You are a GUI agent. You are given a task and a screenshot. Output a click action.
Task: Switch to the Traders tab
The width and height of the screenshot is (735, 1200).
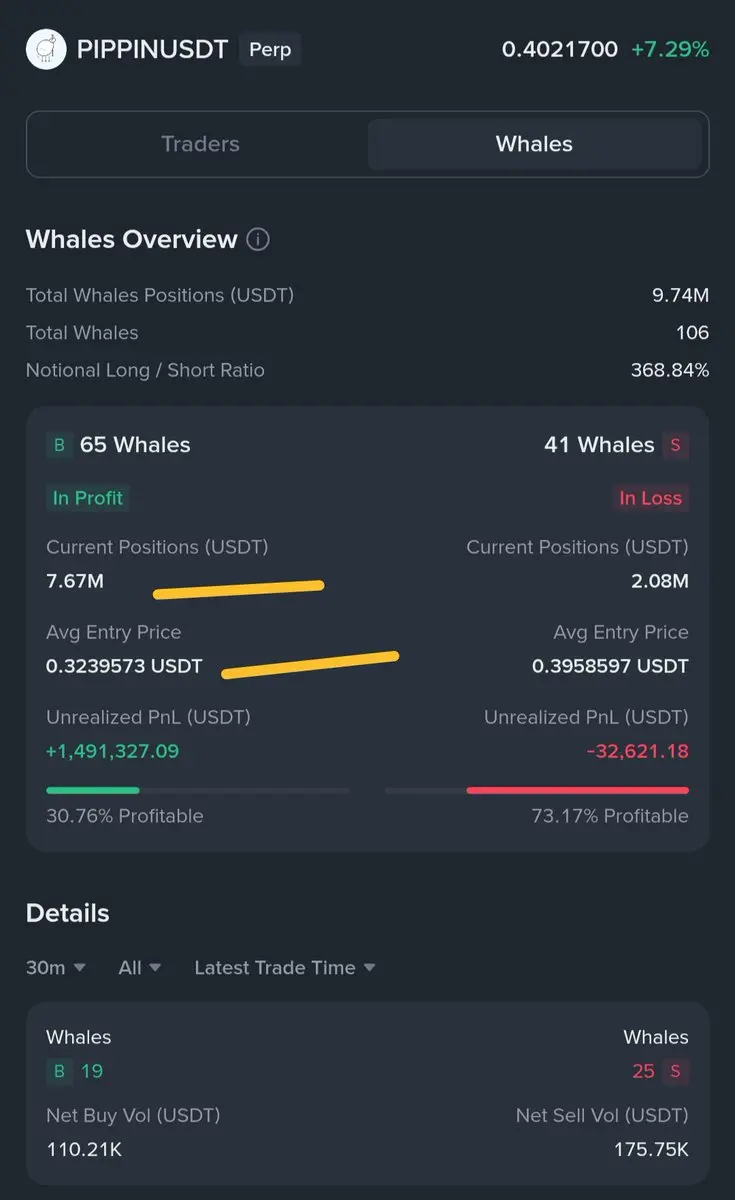coord(200,144)
